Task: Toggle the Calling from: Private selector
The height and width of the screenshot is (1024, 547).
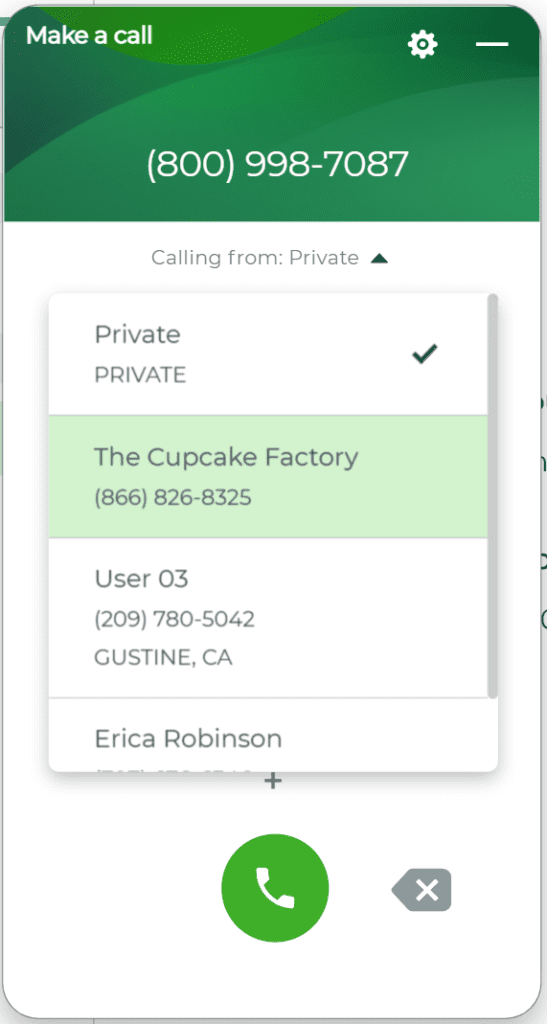Action: pos(270,258)
